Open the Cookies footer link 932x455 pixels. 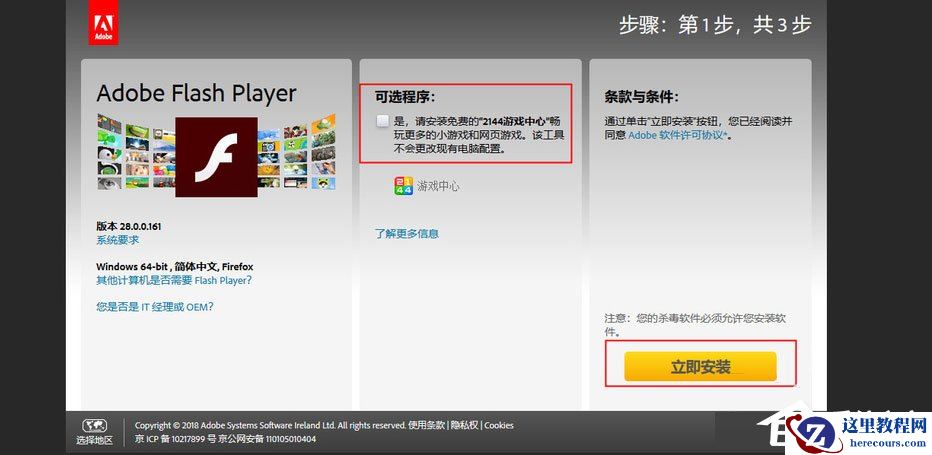499,425
